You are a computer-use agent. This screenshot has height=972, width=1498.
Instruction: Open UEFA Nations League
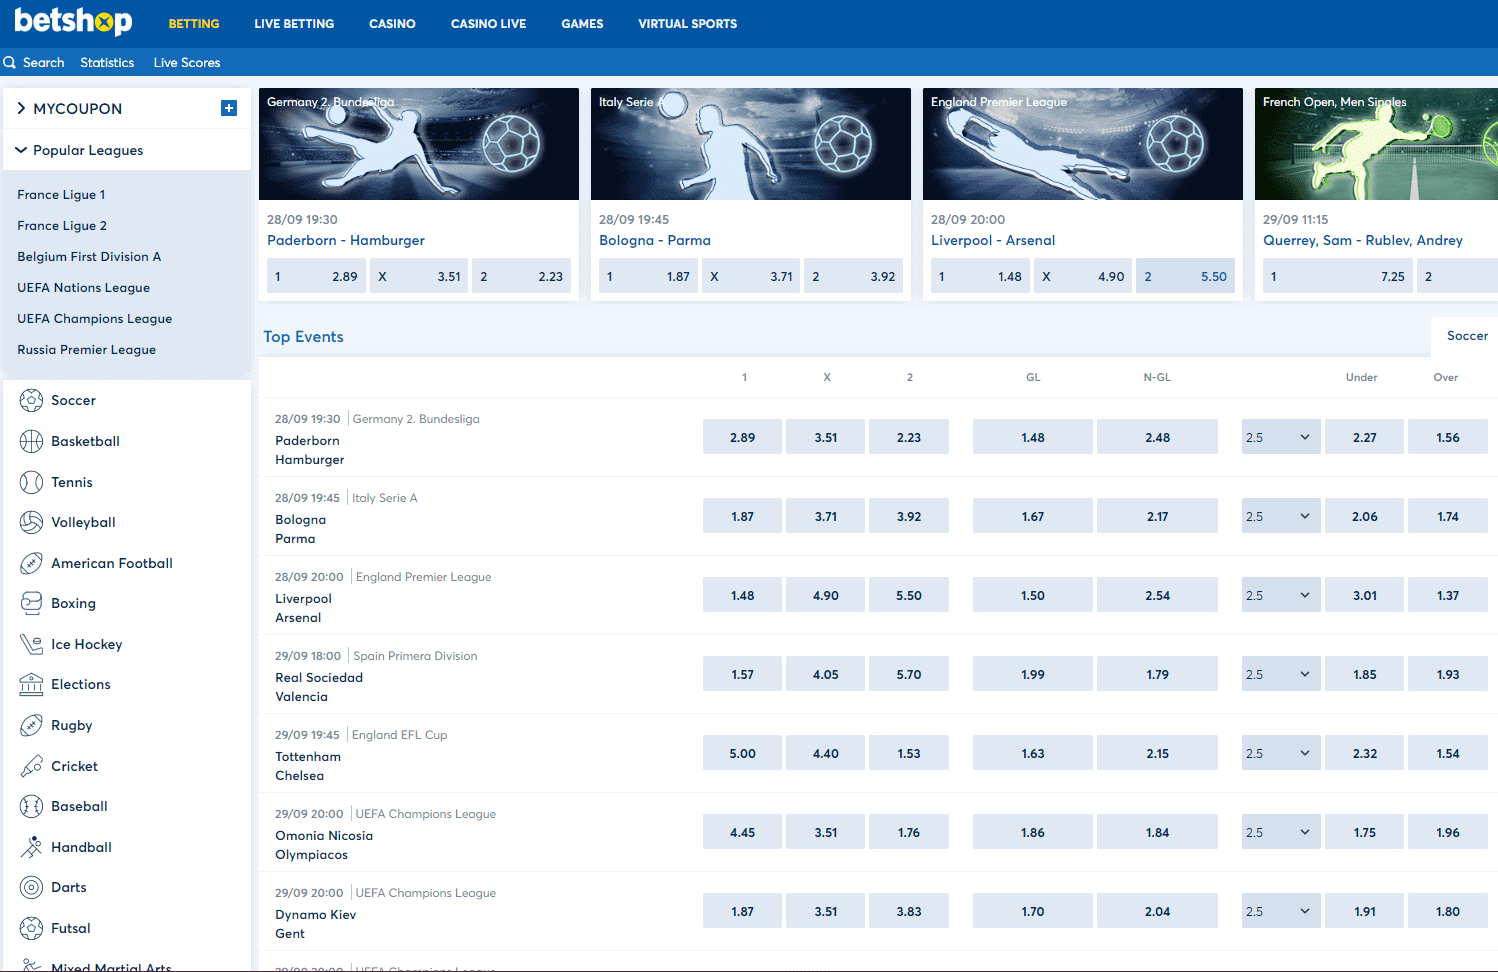coord(83,288)
